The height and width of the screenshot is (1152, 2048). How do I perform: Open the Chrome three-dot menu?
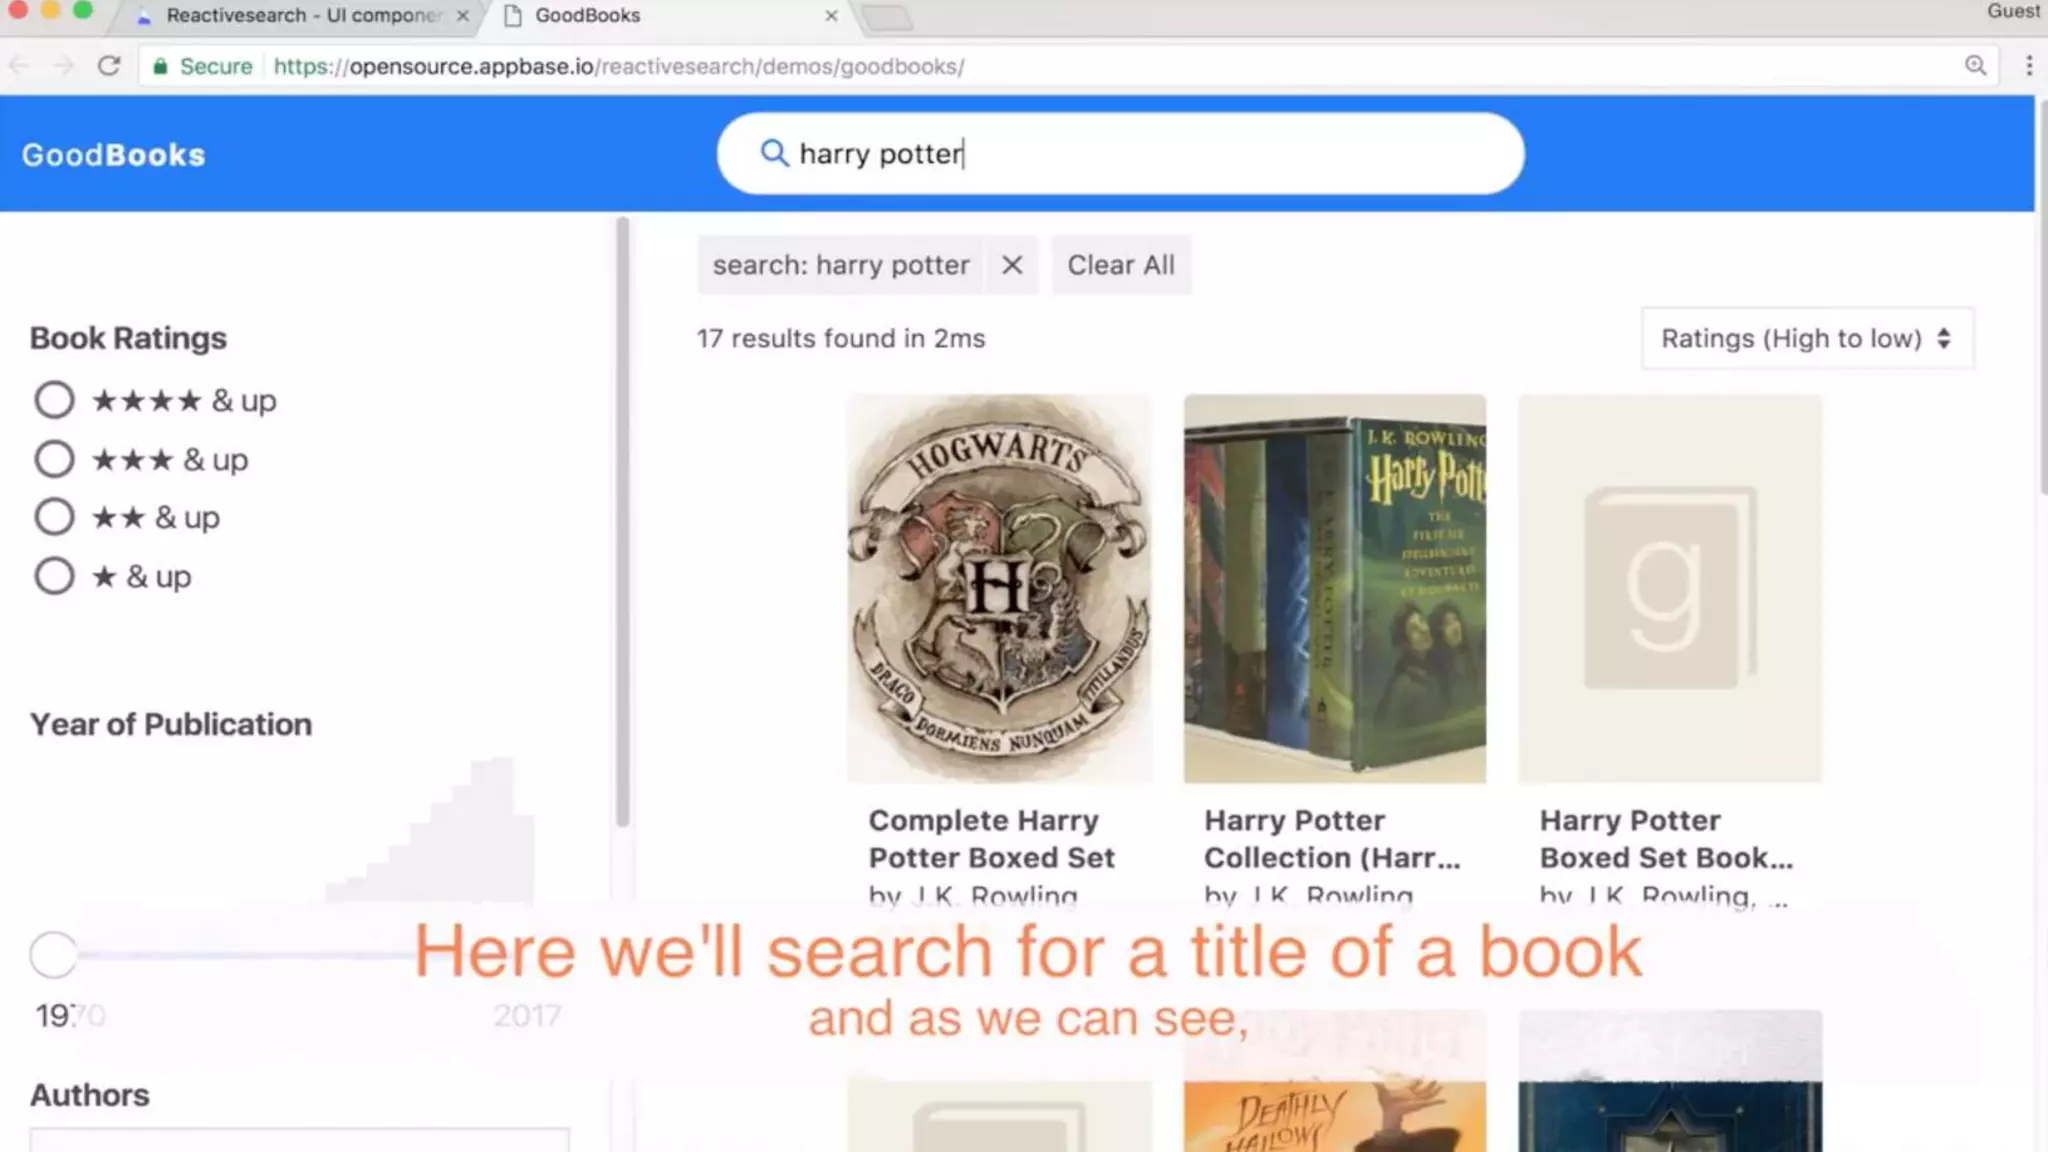point(2029,66)
